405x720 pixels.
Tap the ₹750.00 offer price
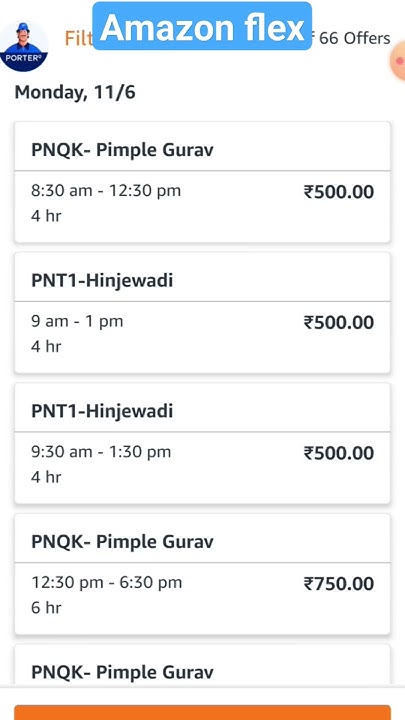click(339, 584)
